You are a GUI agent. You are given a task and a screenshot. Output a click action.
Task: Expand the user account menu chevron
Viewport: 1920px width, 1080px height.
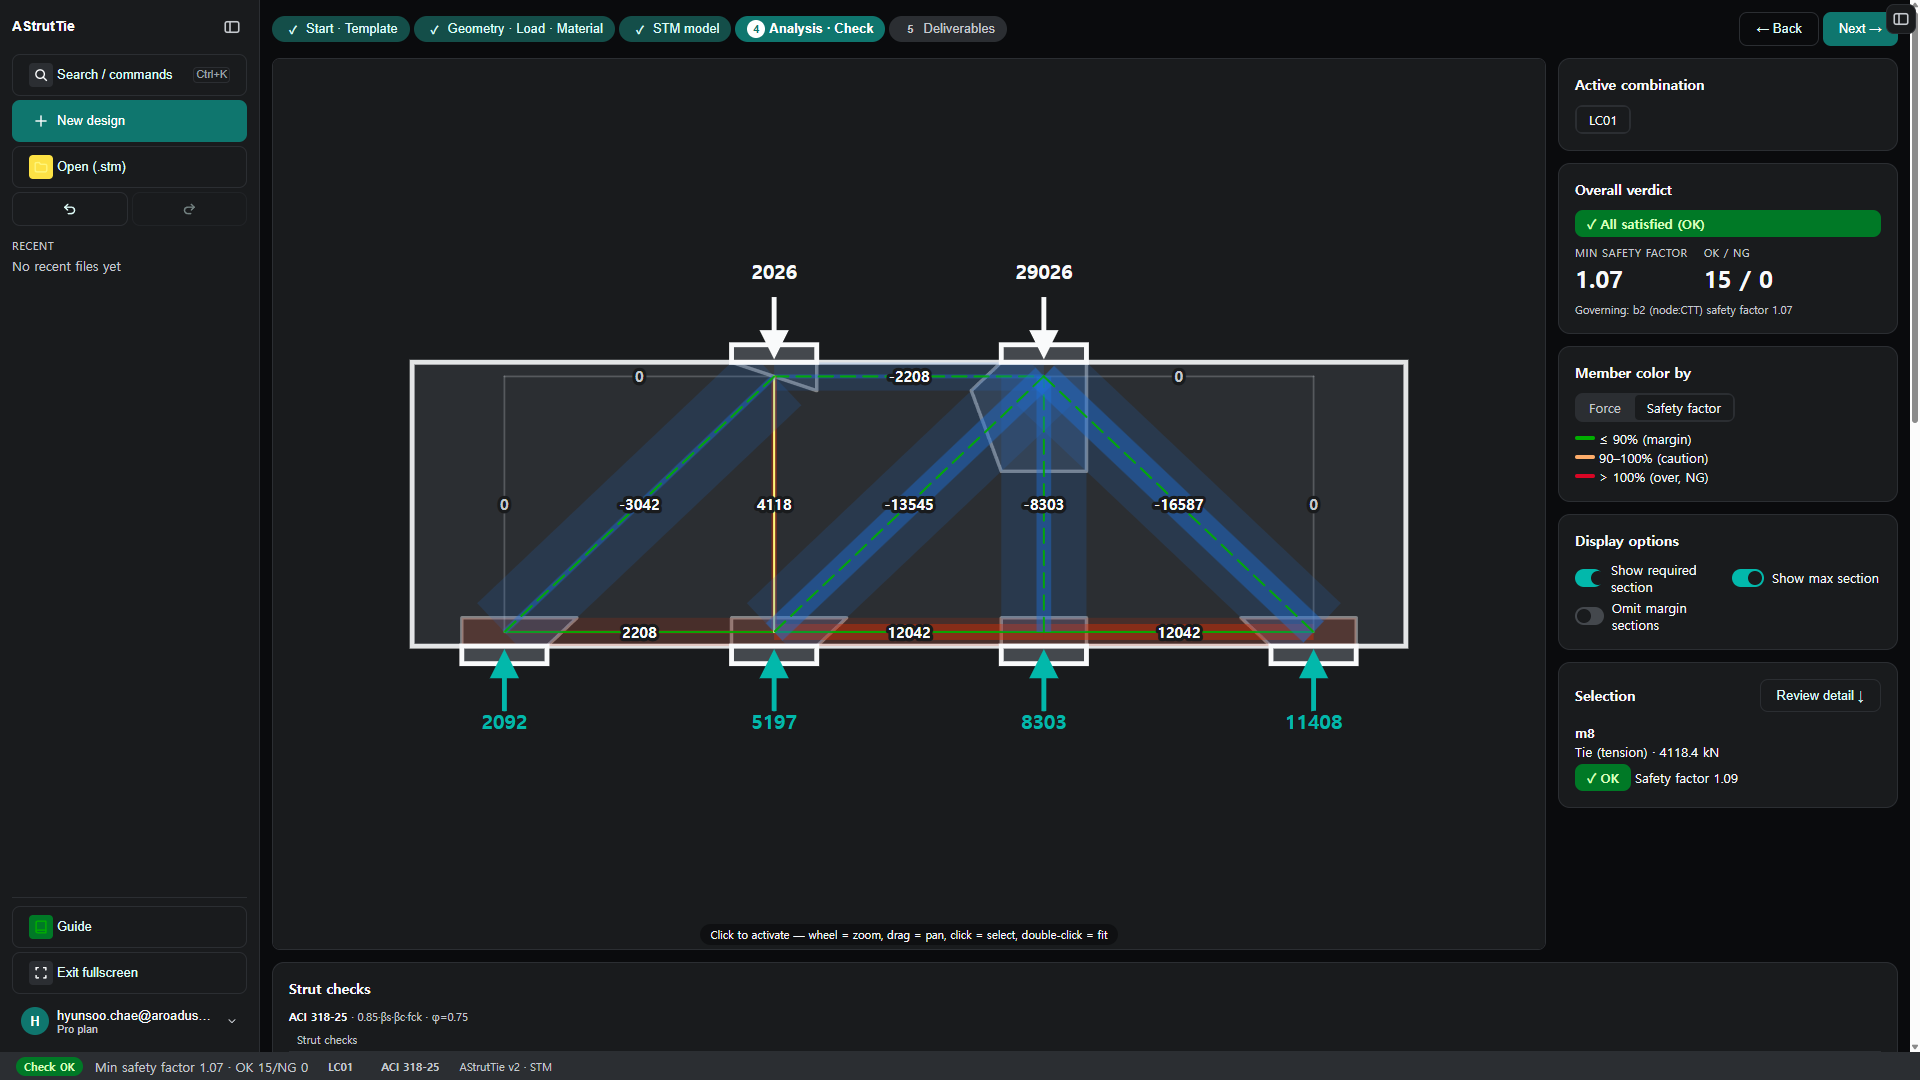pyautogui.click(x=232, y=1021)
